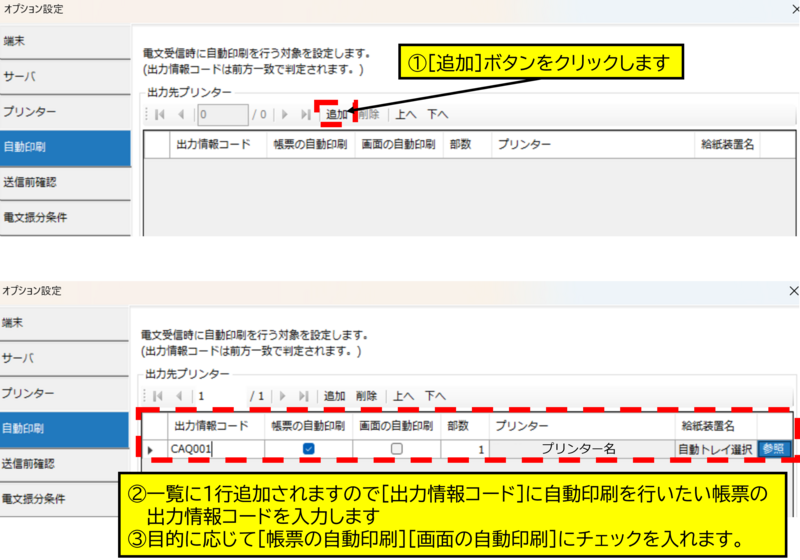Click the next-record arrow in lower toolbar
This screenshot has width=800, height=560.
point(284,396)
